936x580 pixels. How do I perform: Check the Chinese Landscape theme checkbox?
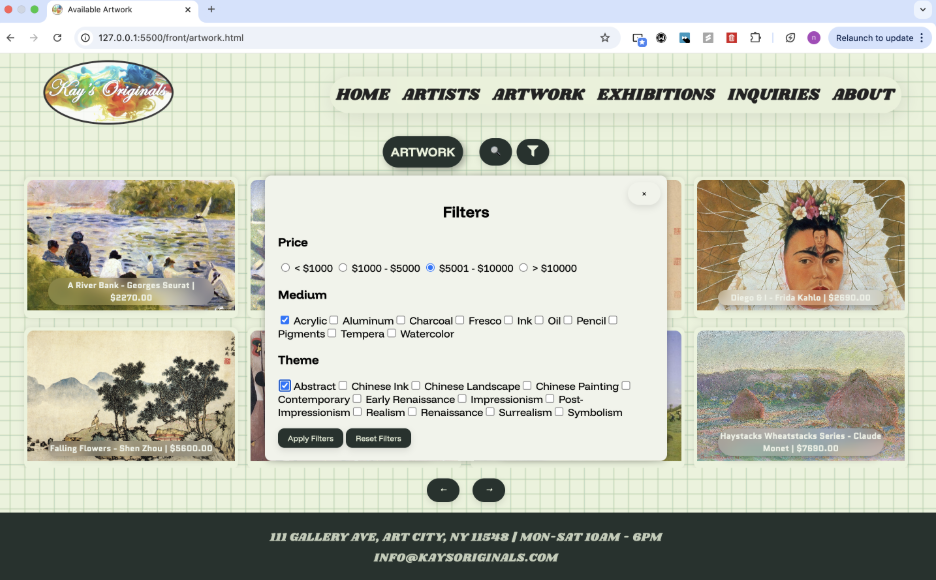415,385
